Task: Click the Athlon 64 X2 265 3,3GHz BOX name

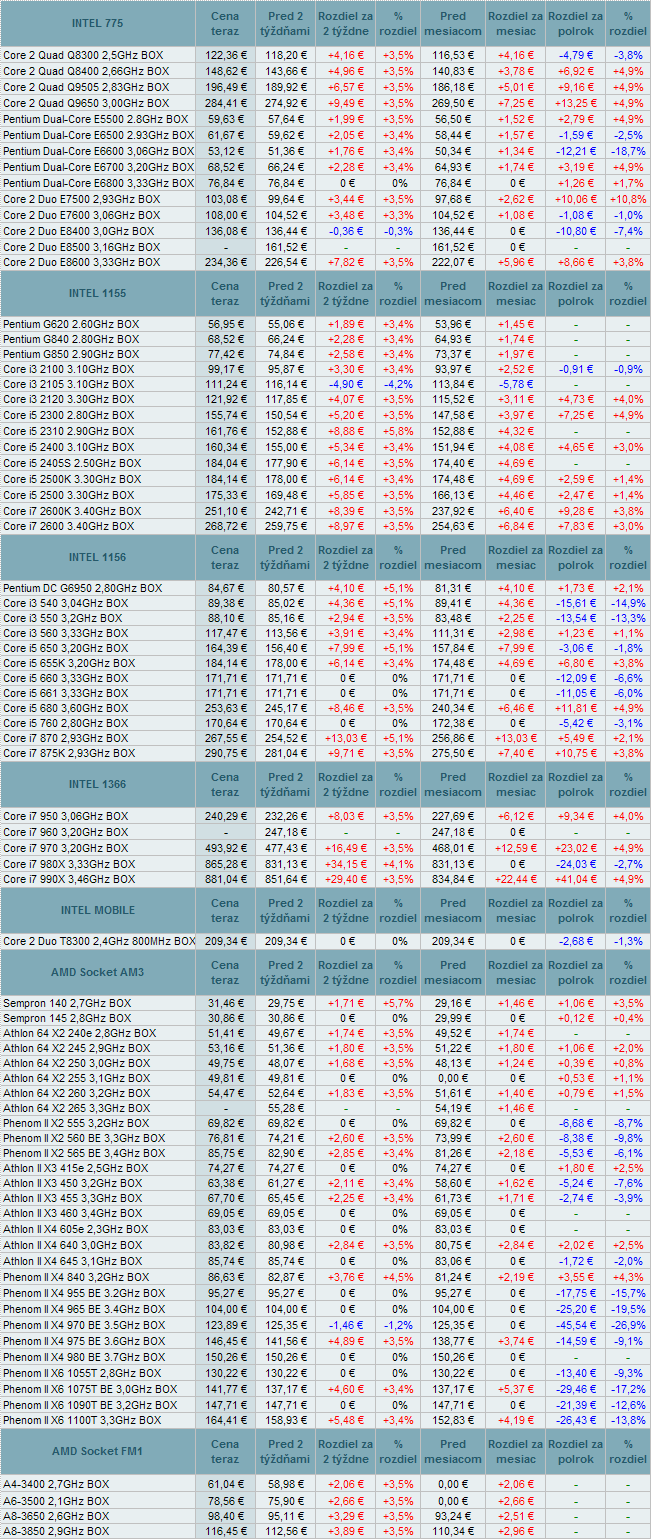Action: (77, 1109)
